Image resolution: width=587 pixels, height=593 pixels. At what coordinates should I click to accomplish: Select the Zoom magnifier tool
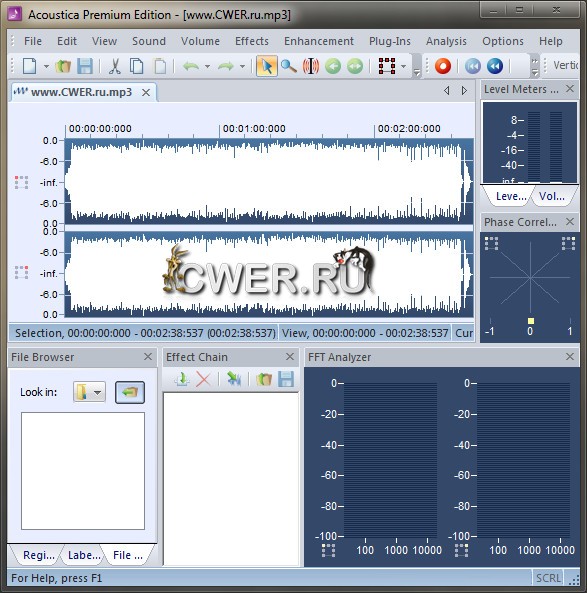click(x=289, y=66)
